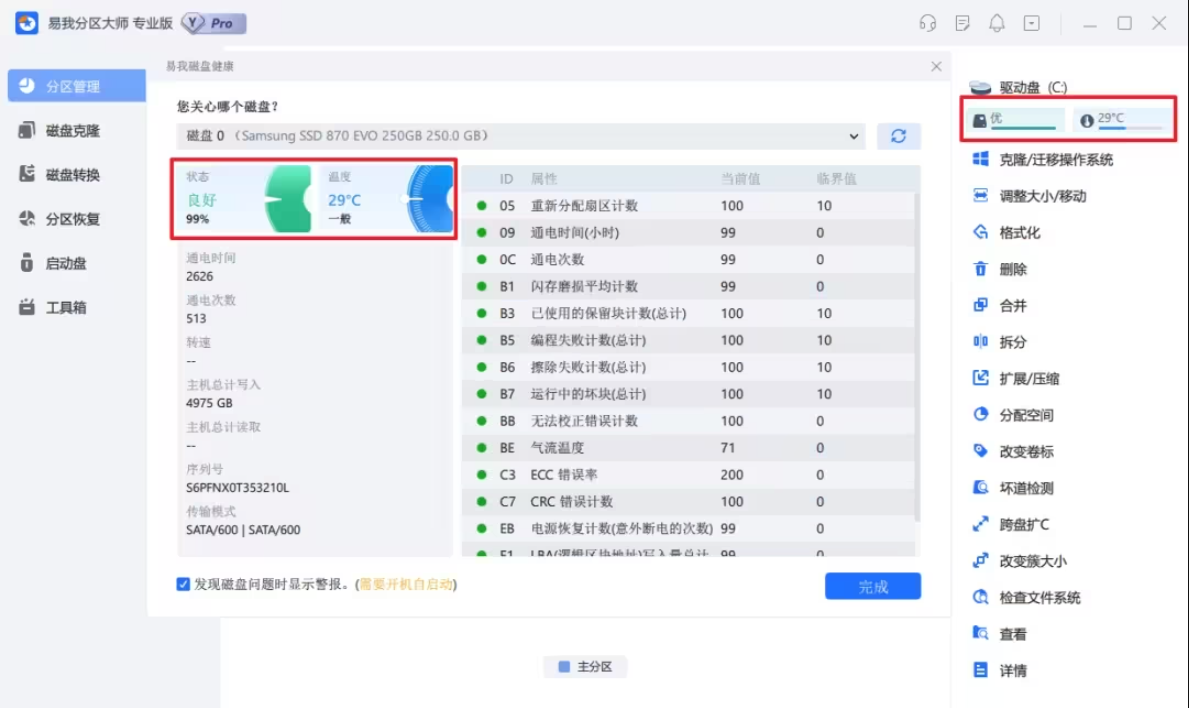This screenshot has height=708, width=1189.
Task: Click serial number S6PFNX0T353210L
Action: tap(237, 487)
